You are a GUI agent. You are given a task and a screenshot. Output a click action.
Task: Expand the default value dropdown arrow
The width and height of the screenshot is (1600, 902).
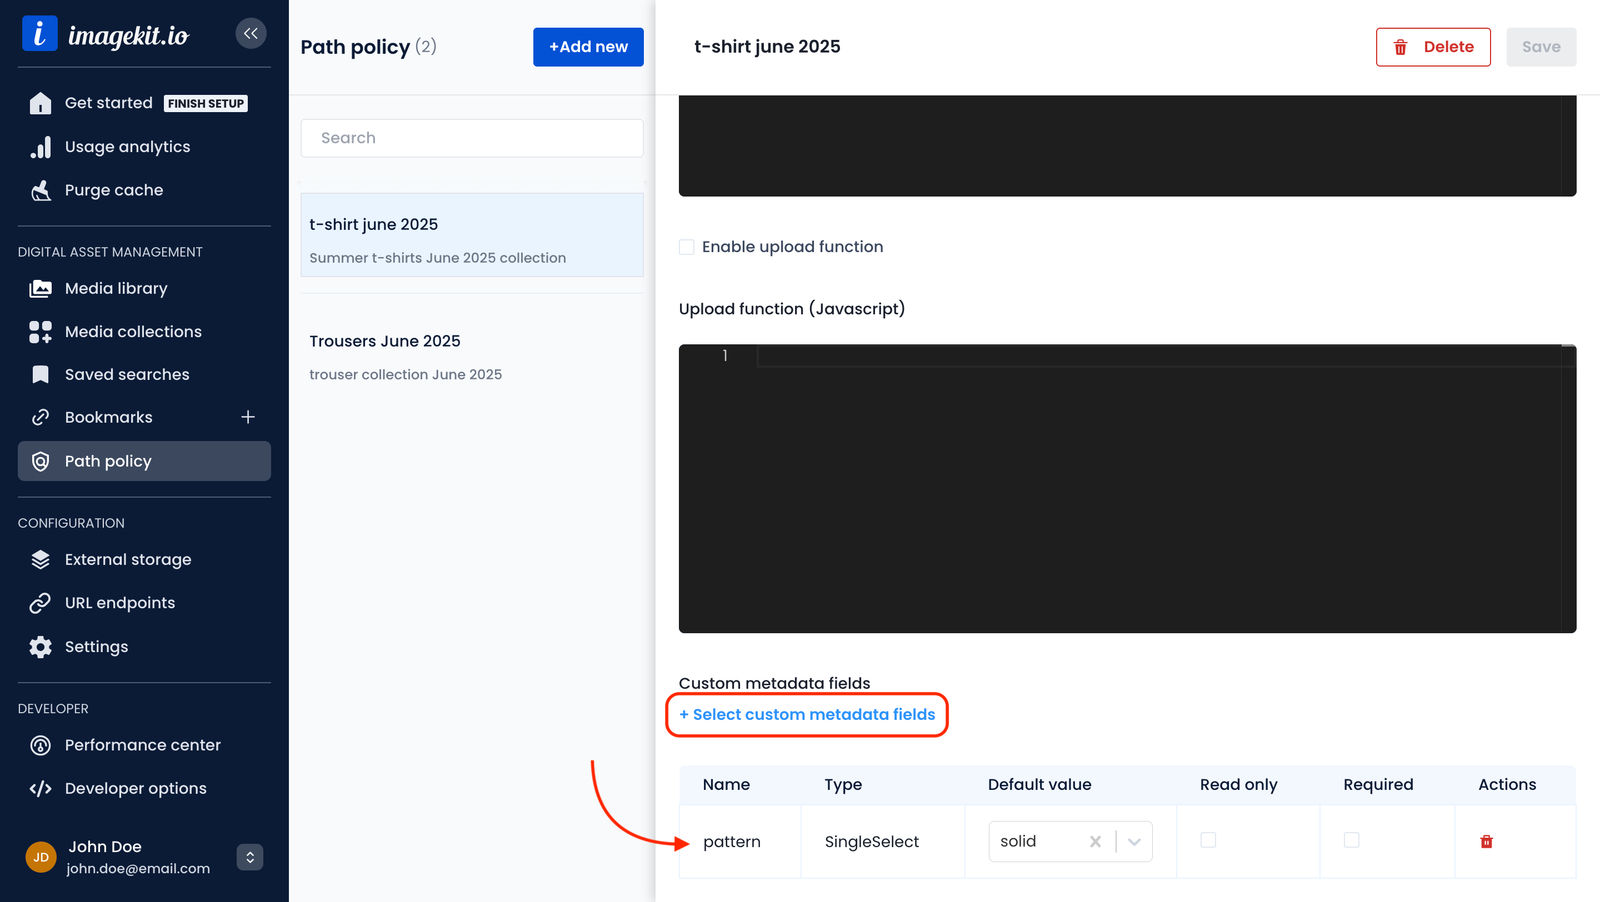(x=1134, y=842)
